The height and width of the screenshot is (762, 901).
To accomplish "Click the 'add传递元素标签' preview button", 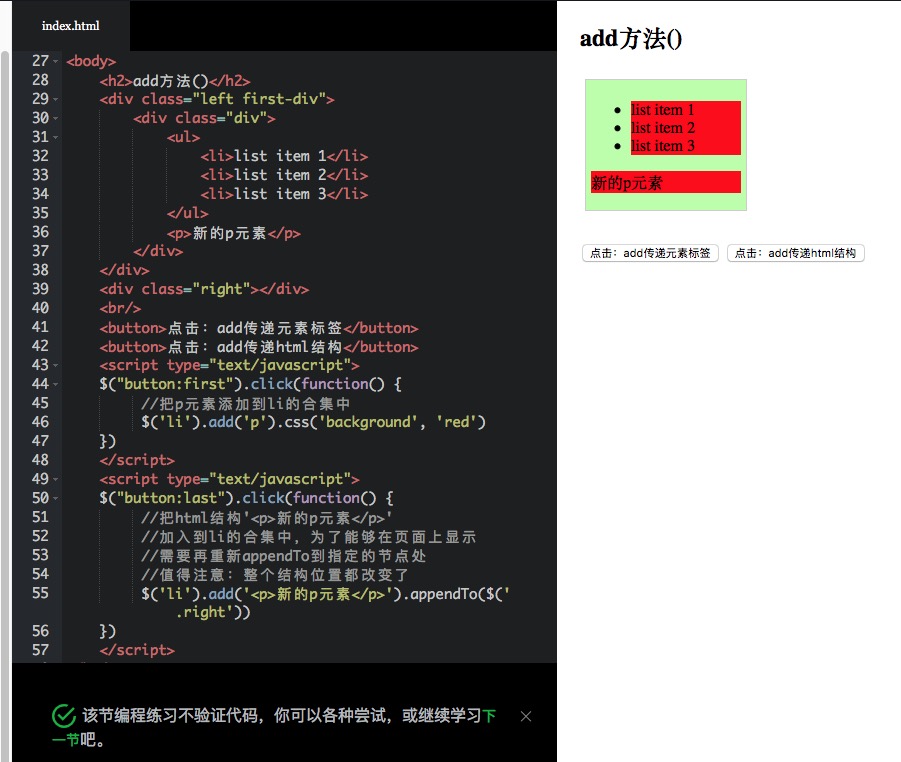I will [x=650, y=253].
